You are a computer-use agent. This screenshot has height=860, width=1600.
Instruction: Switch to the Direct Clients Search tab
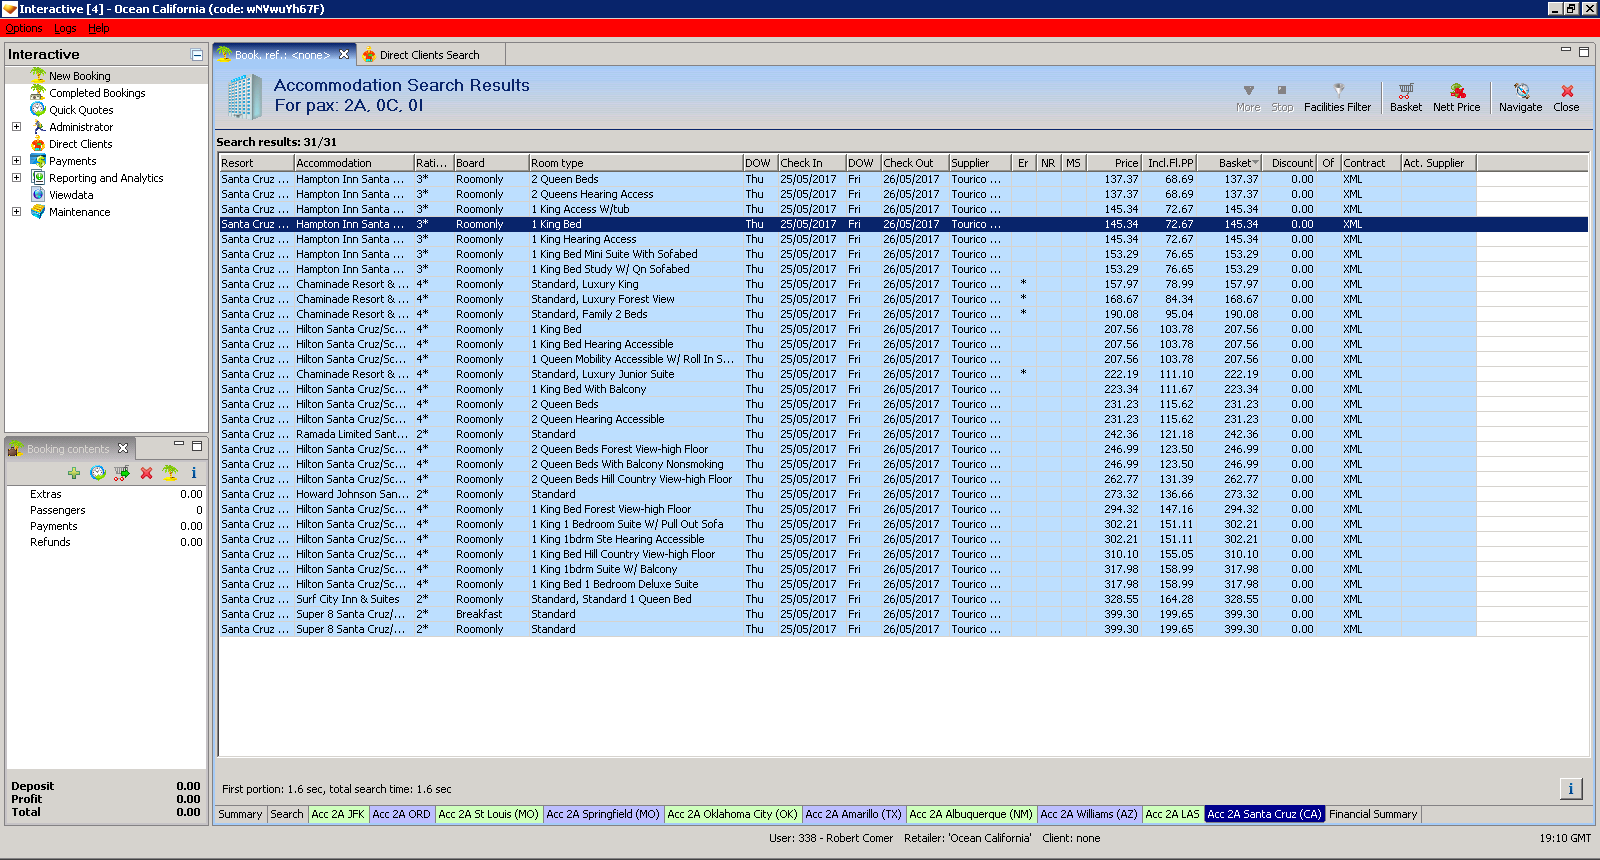click(x=429, y=55)
